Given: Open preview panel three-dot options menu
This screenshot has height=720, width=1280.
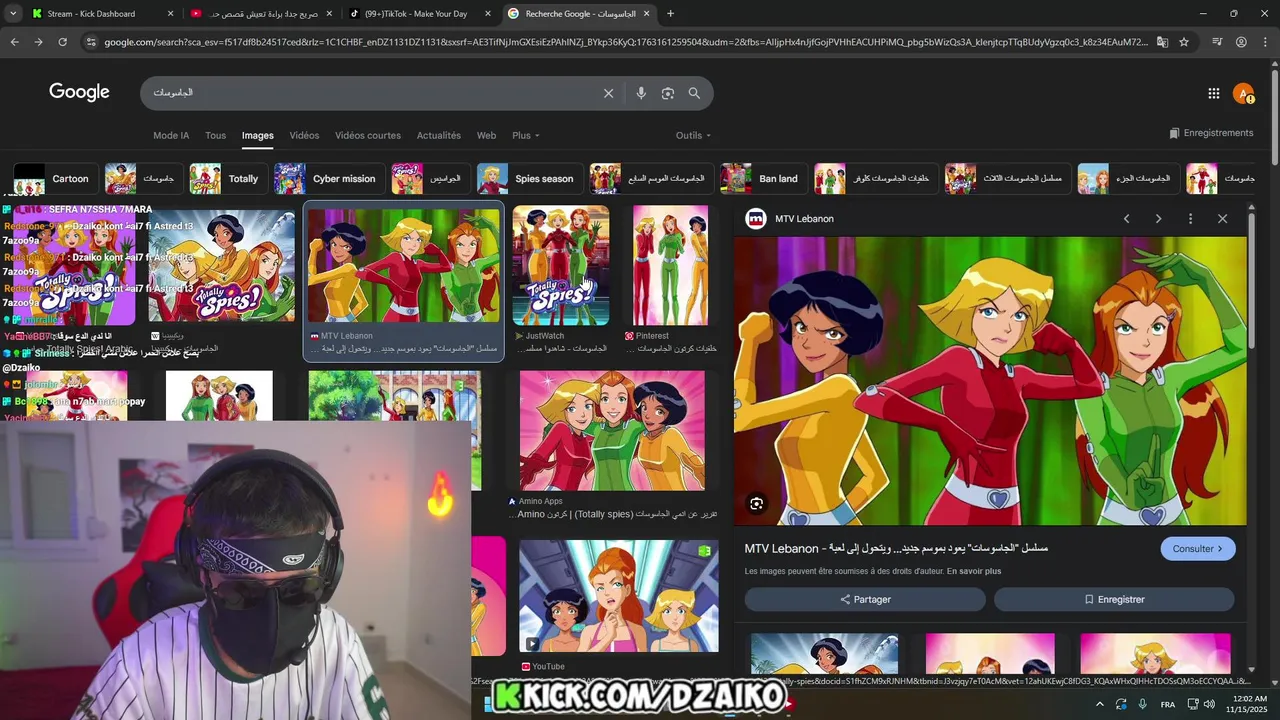Looking at the screenshot, I should click(x=1190, y=218).
